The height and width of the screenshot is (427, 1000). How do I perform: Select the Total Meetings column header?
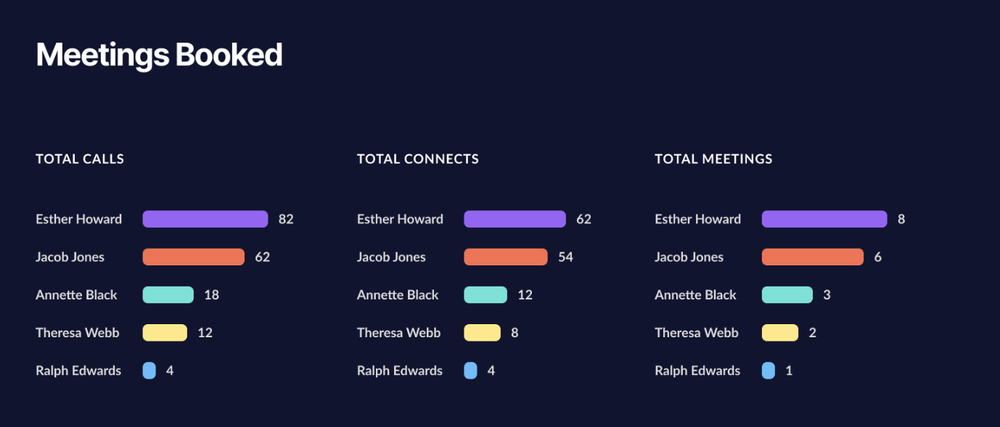[714, 159]
